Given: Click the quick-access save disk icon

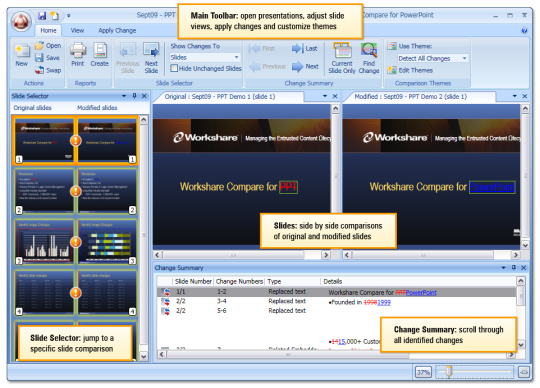Looking at the screenshot, I should pos(42,15).
